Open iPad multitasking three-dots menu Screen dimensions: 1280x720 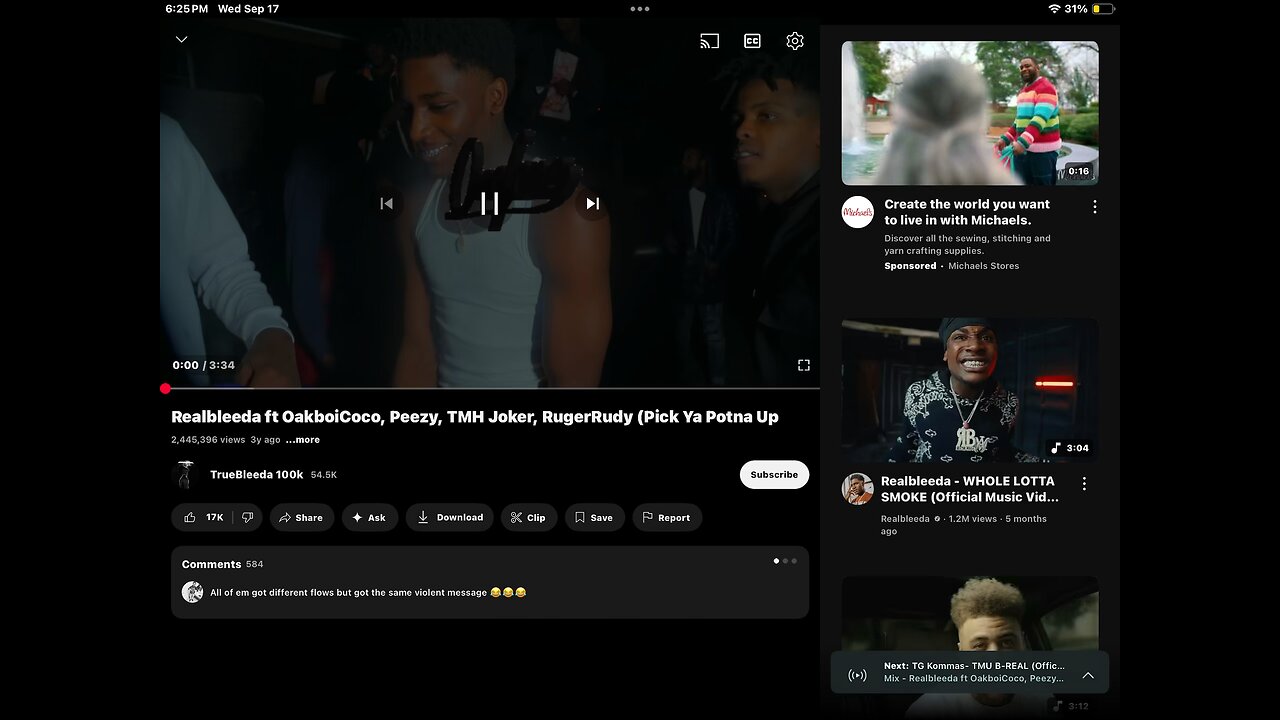tap(640, 9)
